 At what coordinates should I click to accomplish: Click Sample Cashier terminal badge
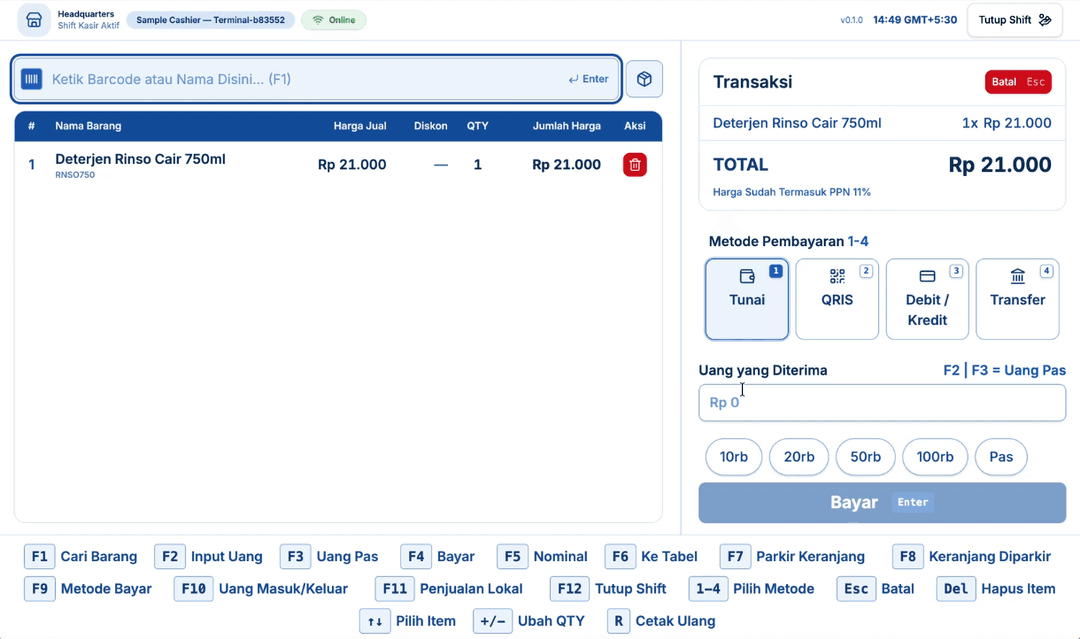[210, 20]
